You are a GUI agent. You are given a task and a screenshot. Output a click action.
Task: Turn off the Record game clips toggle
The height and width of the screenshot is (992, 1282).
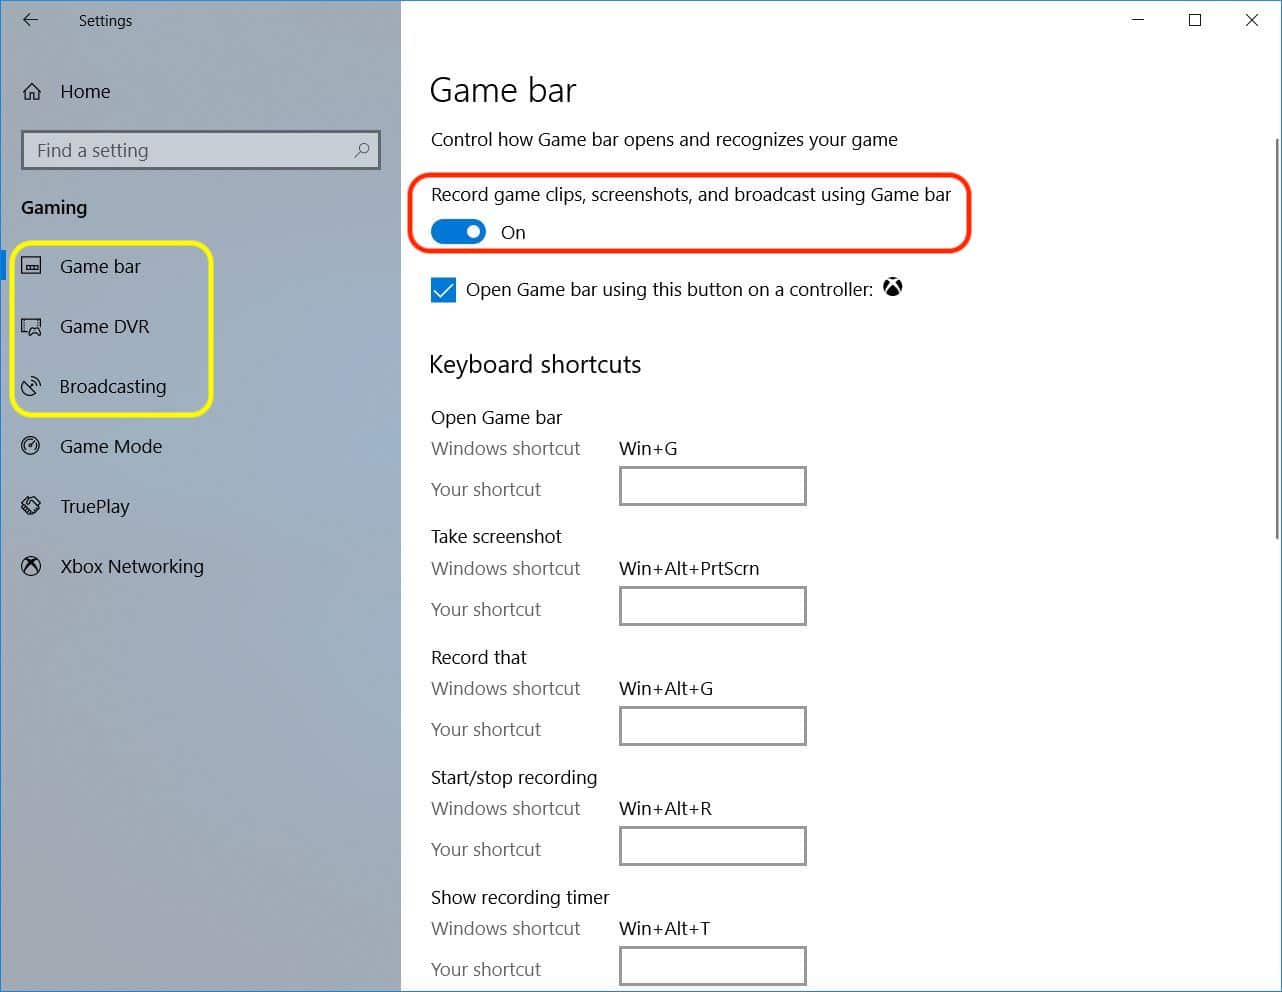pyautogui.click(x=458, y=231)
